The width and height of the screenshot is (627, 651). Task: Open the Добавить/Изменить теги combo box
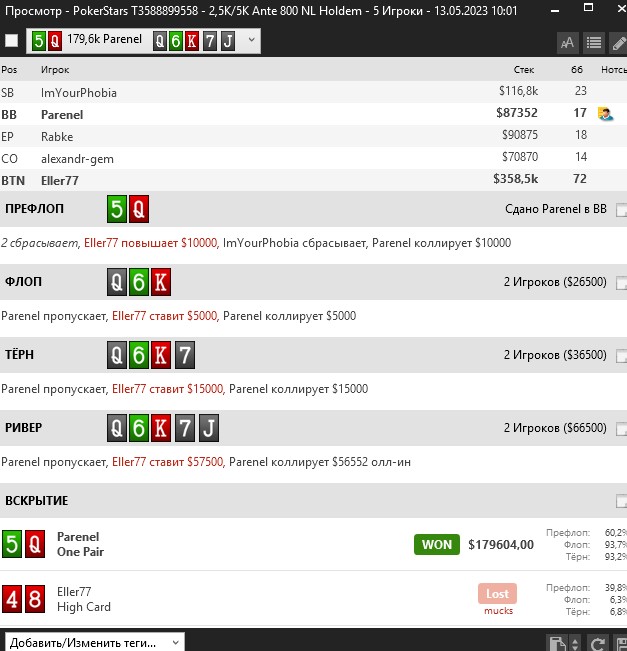[x=95, y=642]
